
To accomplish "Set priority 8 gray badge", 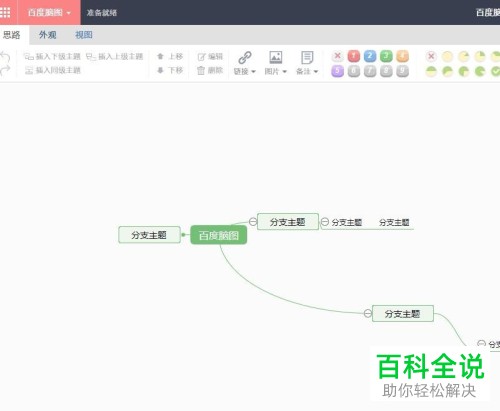I will (386, 71).
